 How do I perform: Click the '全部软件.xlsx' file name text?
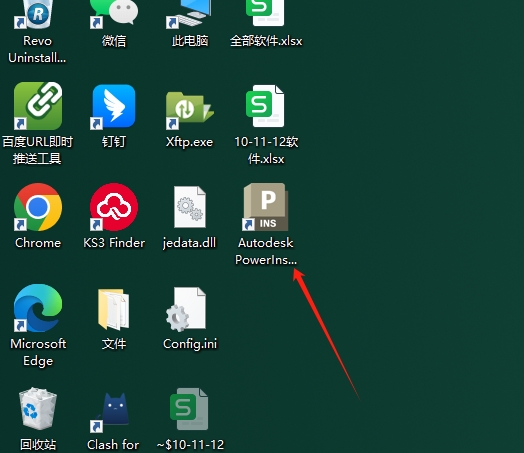[266, 41]
